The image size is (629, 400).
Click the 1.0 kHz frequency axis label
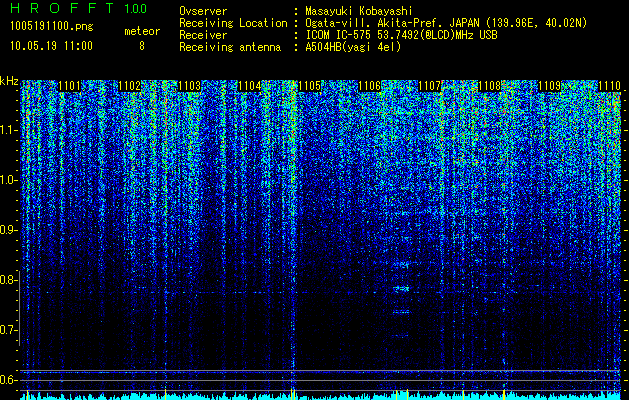tap(8, 180)
